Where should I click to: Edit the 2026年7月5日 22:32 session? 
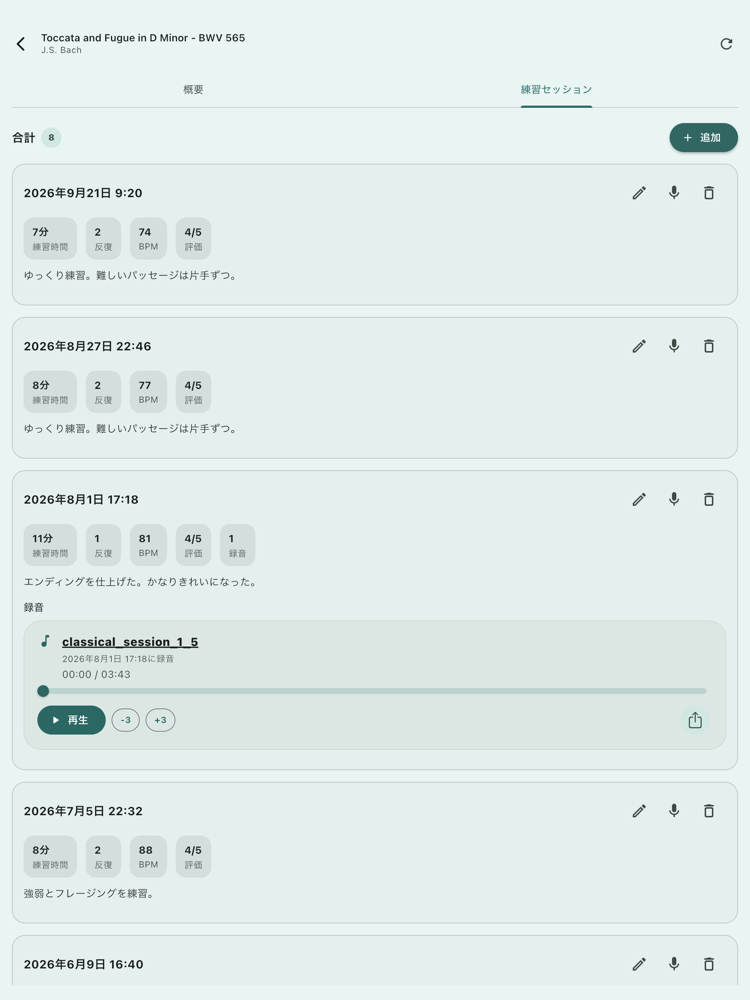click(639, 811)
